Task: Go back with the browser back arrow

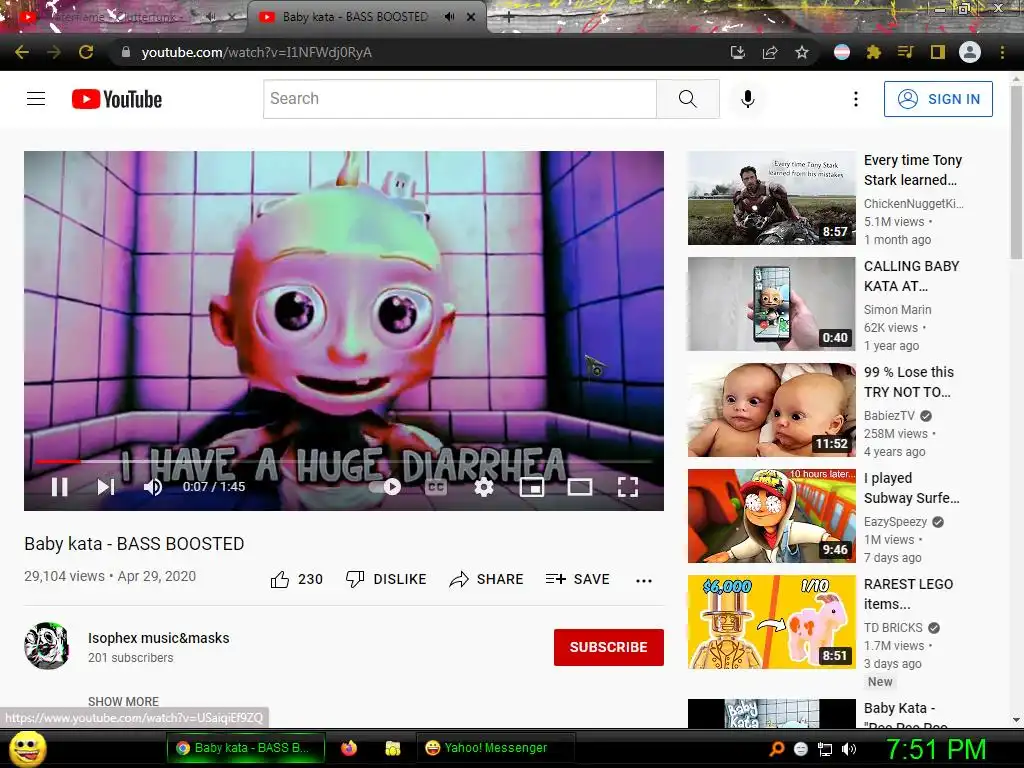Action: (22, 52)
